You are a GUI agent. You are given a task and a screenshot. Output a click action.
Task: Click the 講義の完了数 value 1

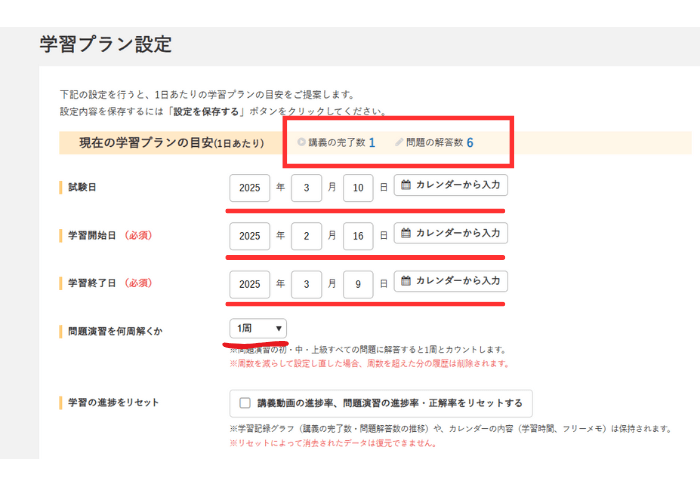click(x=372, y=142)
